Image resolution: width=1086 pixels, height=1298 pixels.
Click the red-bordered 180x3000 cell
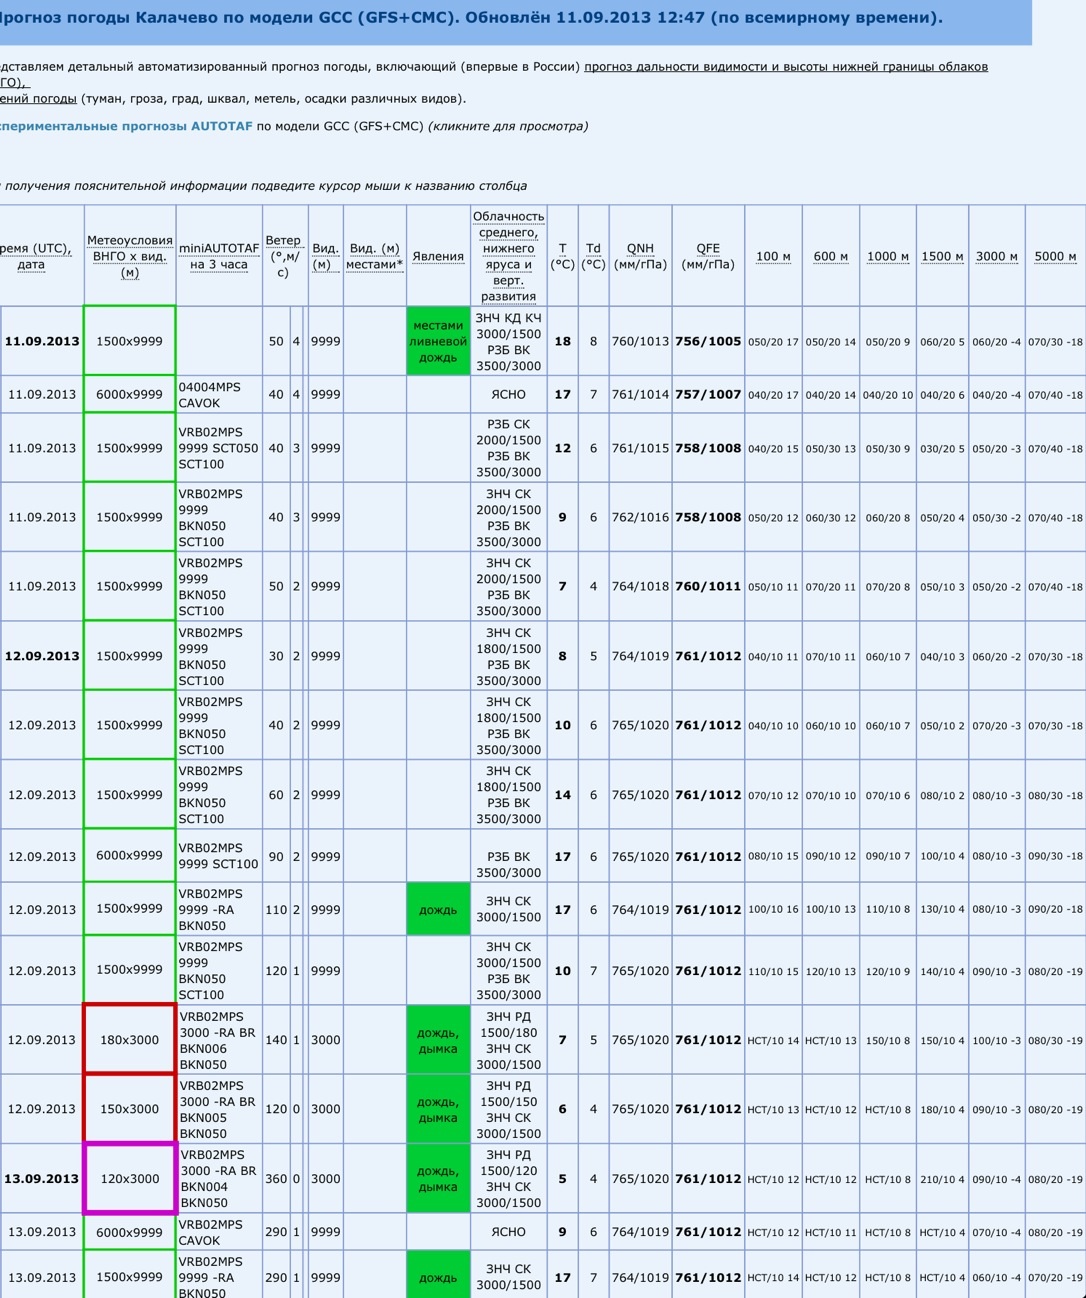(130, 1040)
